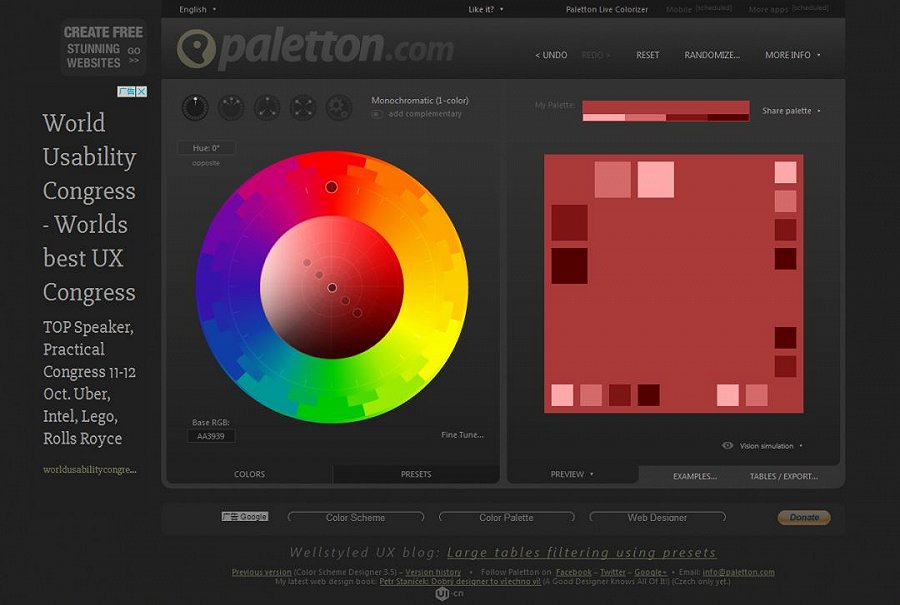
Task: Switch to the PRESETS tab
Action: [416, 474]
